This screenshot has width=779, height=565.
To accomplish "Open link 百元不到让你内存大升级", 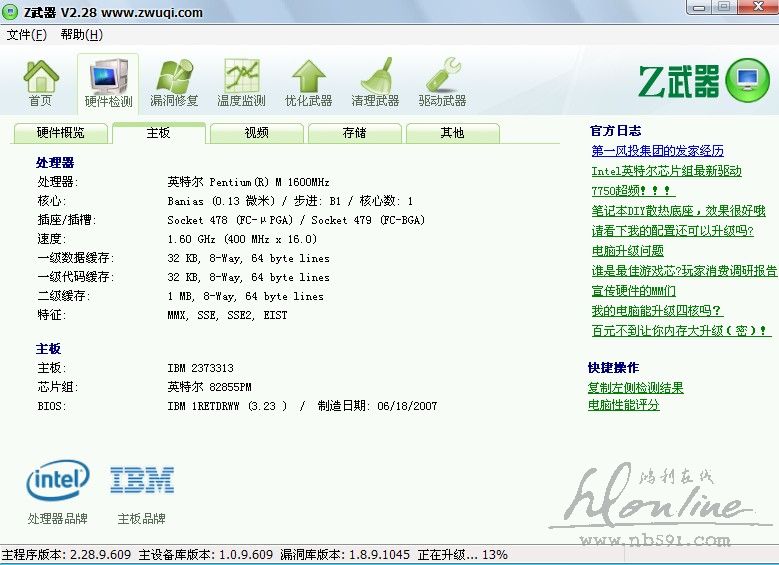I will coord(680,330).
